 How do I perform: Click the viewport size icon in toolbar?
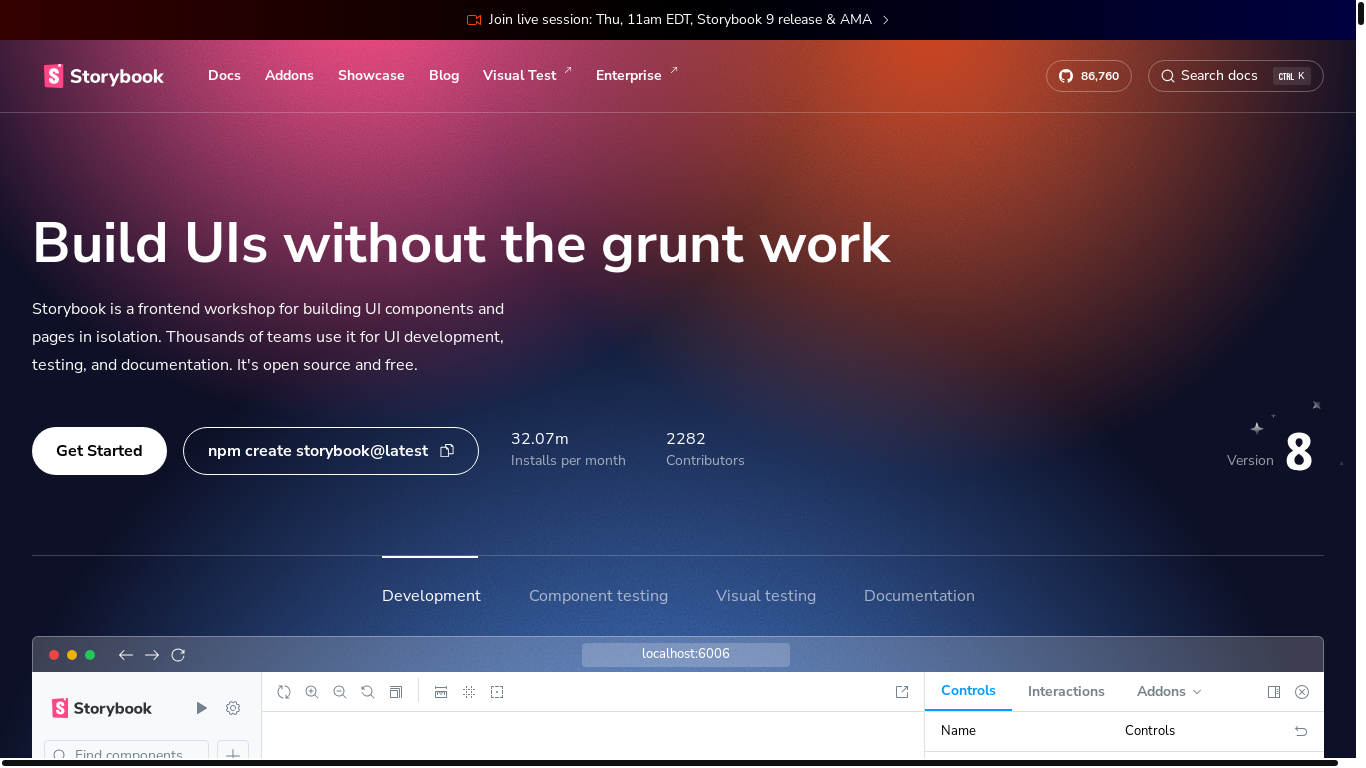coord(396,692)
